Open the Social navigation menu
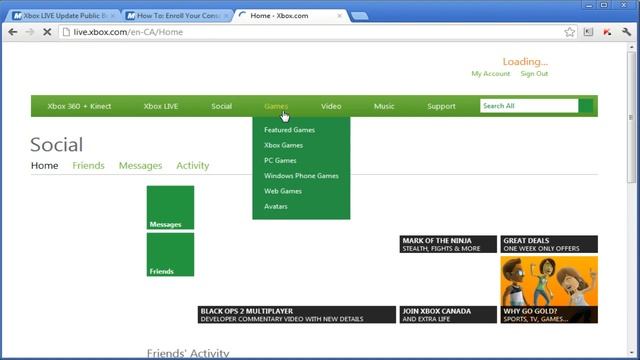 coord(222,106)
